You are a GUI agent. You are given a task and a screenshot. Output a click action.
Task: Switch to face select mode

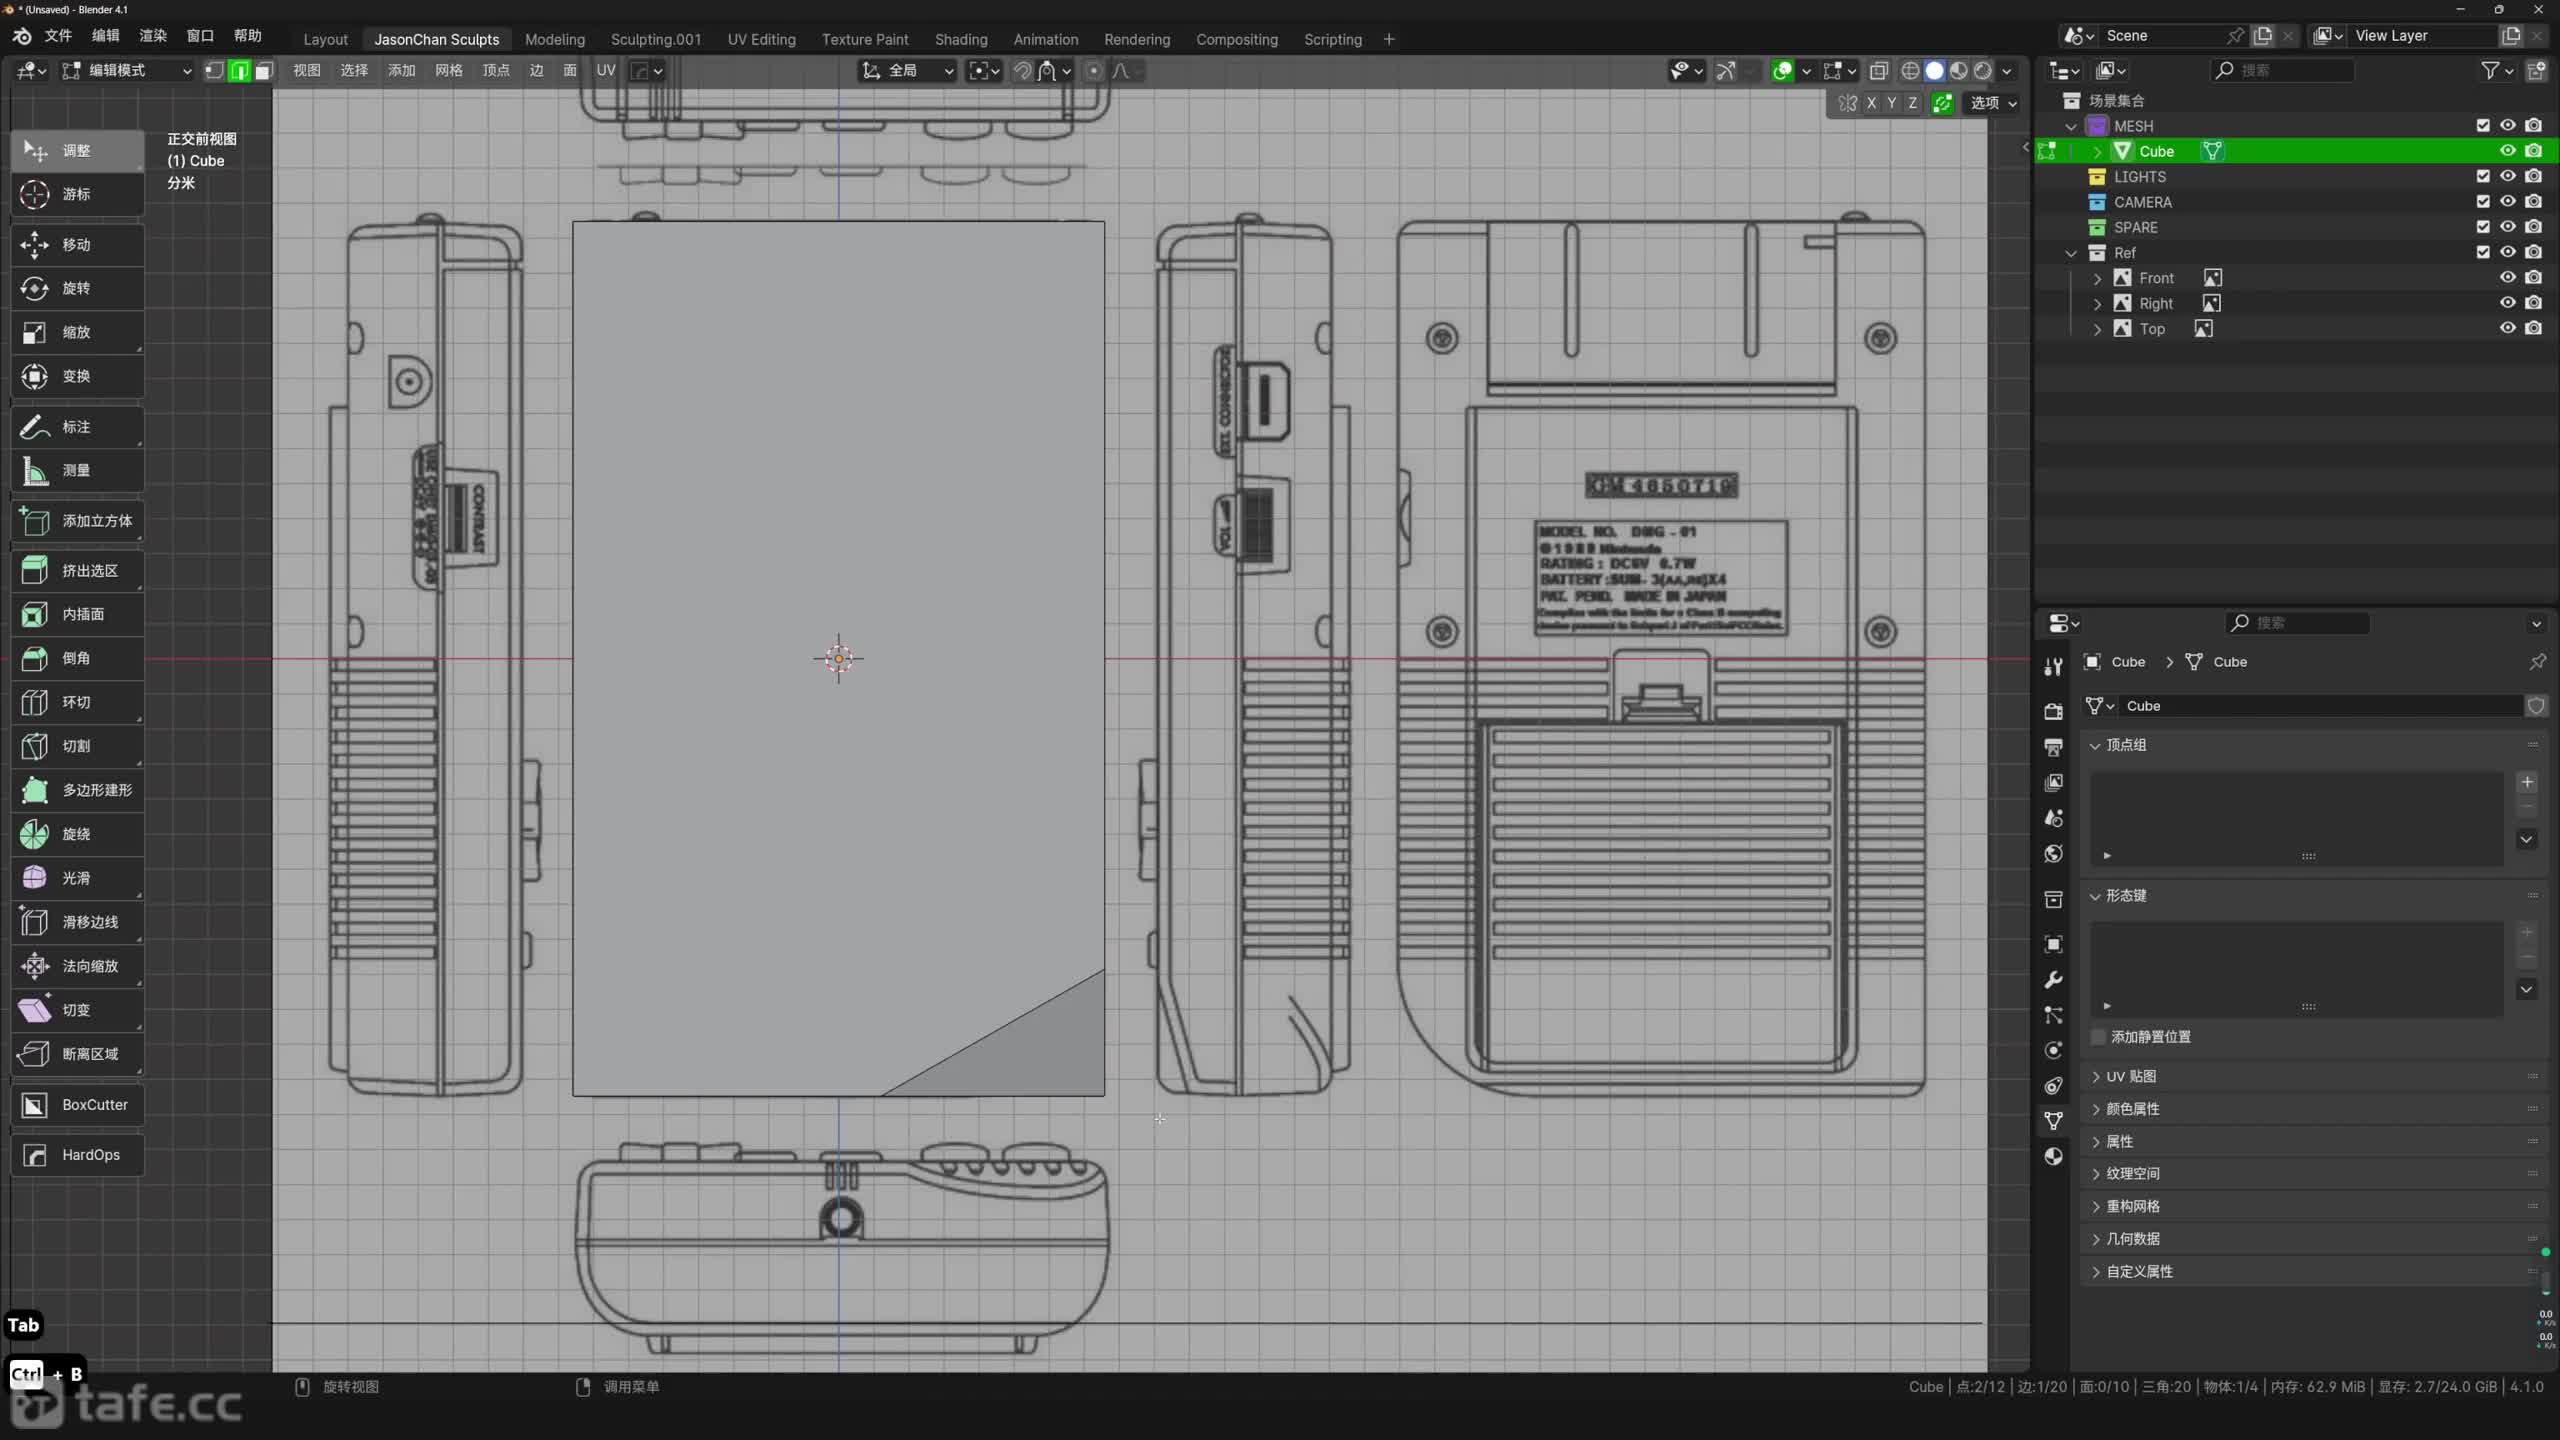tap(263, 71)
